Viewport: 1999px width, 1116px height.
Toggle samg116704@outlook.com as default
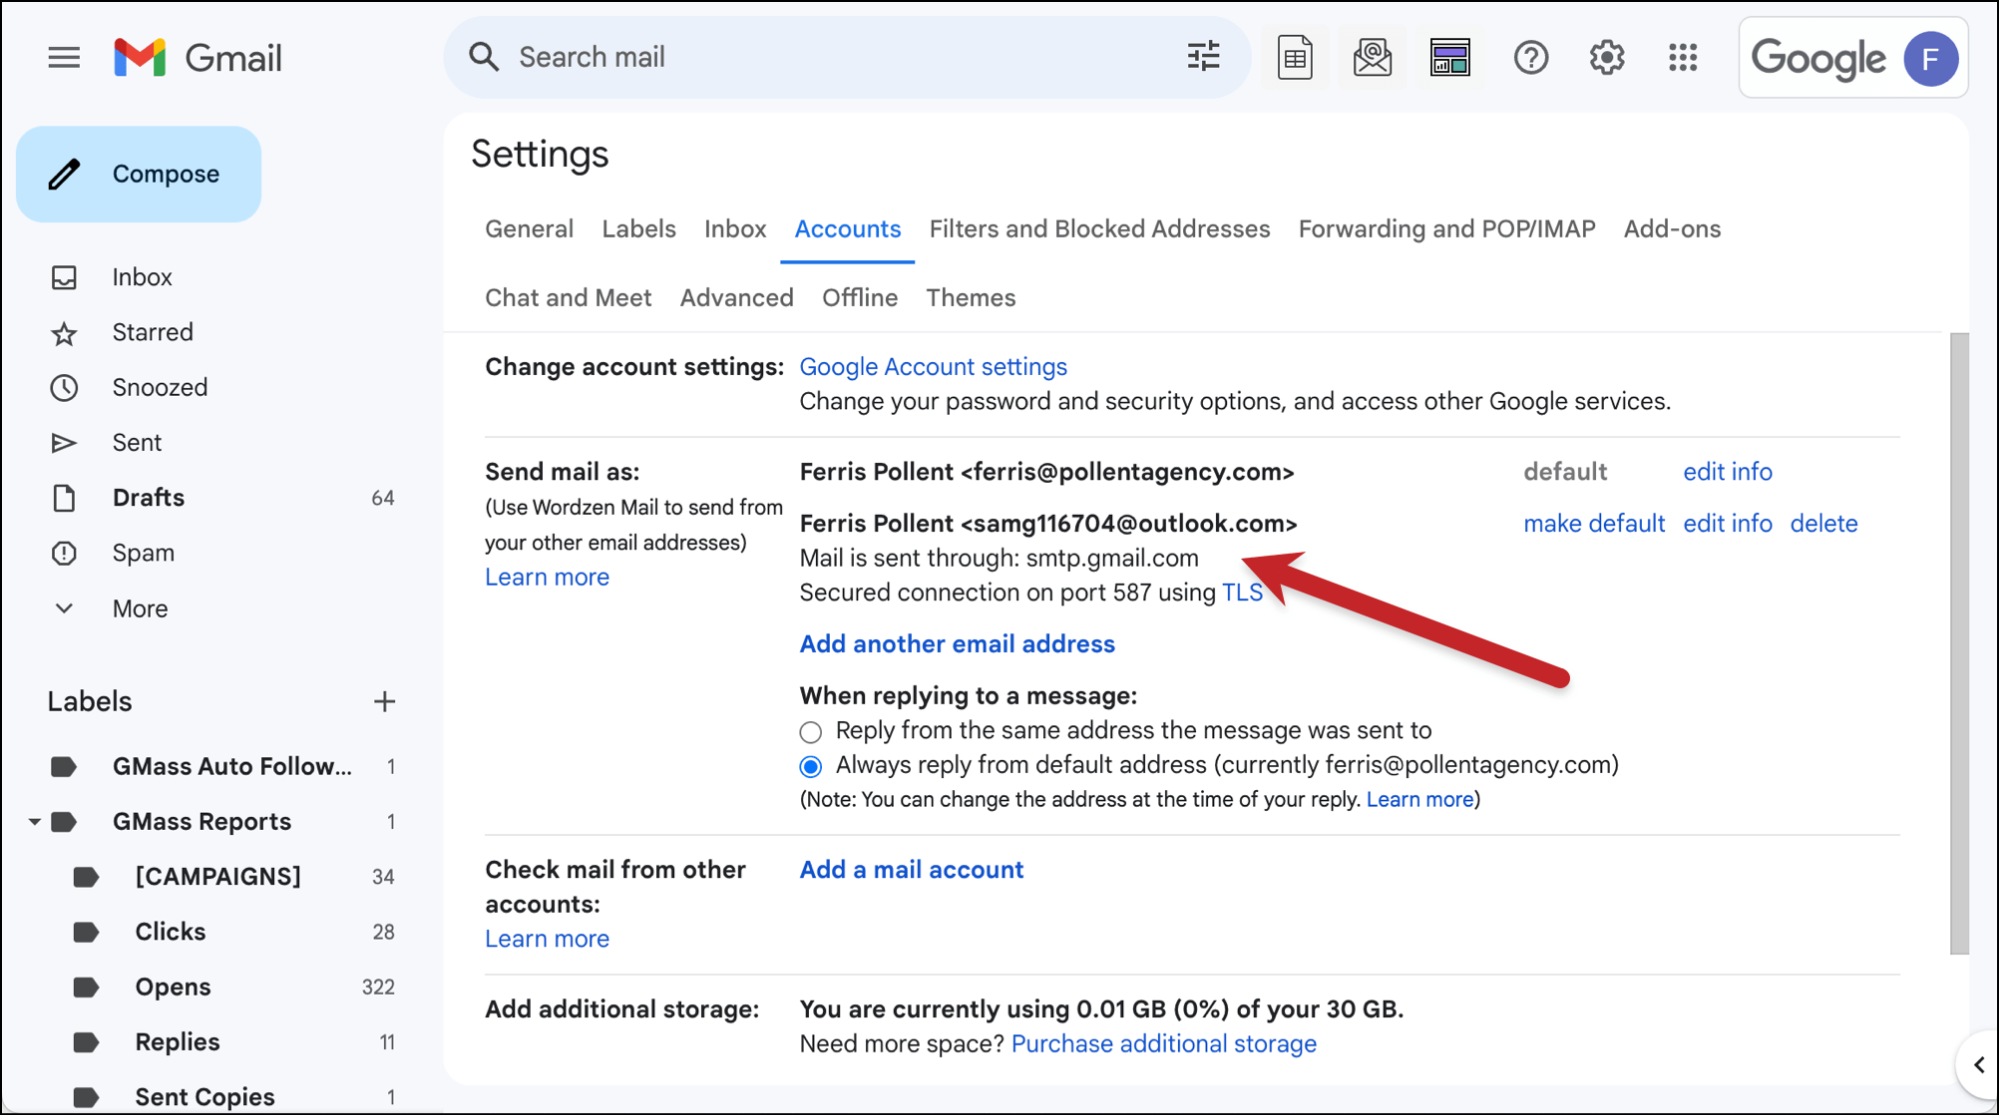pyautogui.click(x=1594, y=523)
